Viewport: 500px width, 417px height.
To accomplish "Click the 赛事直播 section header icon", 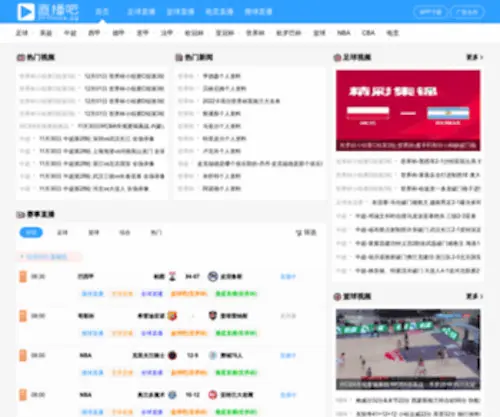I will 21,214.
